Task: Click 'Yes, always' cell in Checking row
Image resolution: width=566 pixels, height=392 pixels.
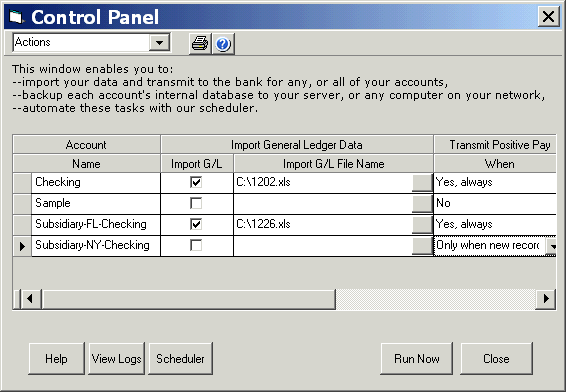Action: click(495, 182)
